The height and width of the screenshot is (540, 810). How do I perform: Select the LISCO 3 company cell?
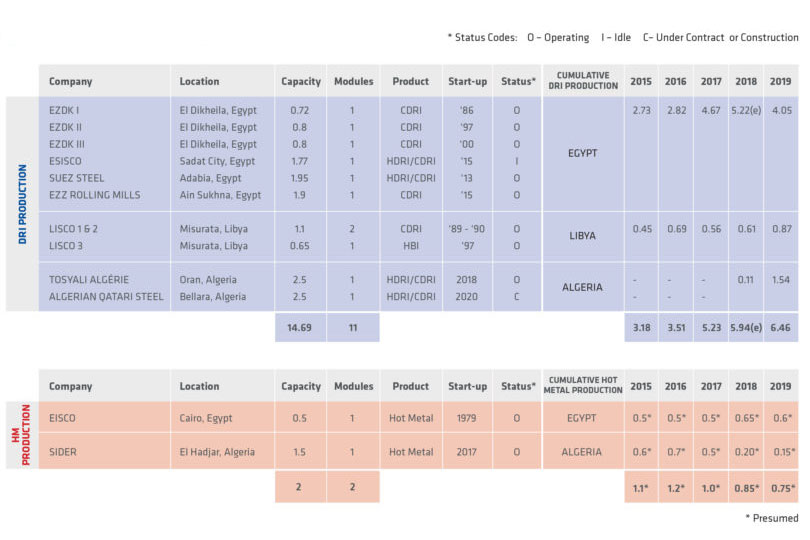(x=66, y=246)
